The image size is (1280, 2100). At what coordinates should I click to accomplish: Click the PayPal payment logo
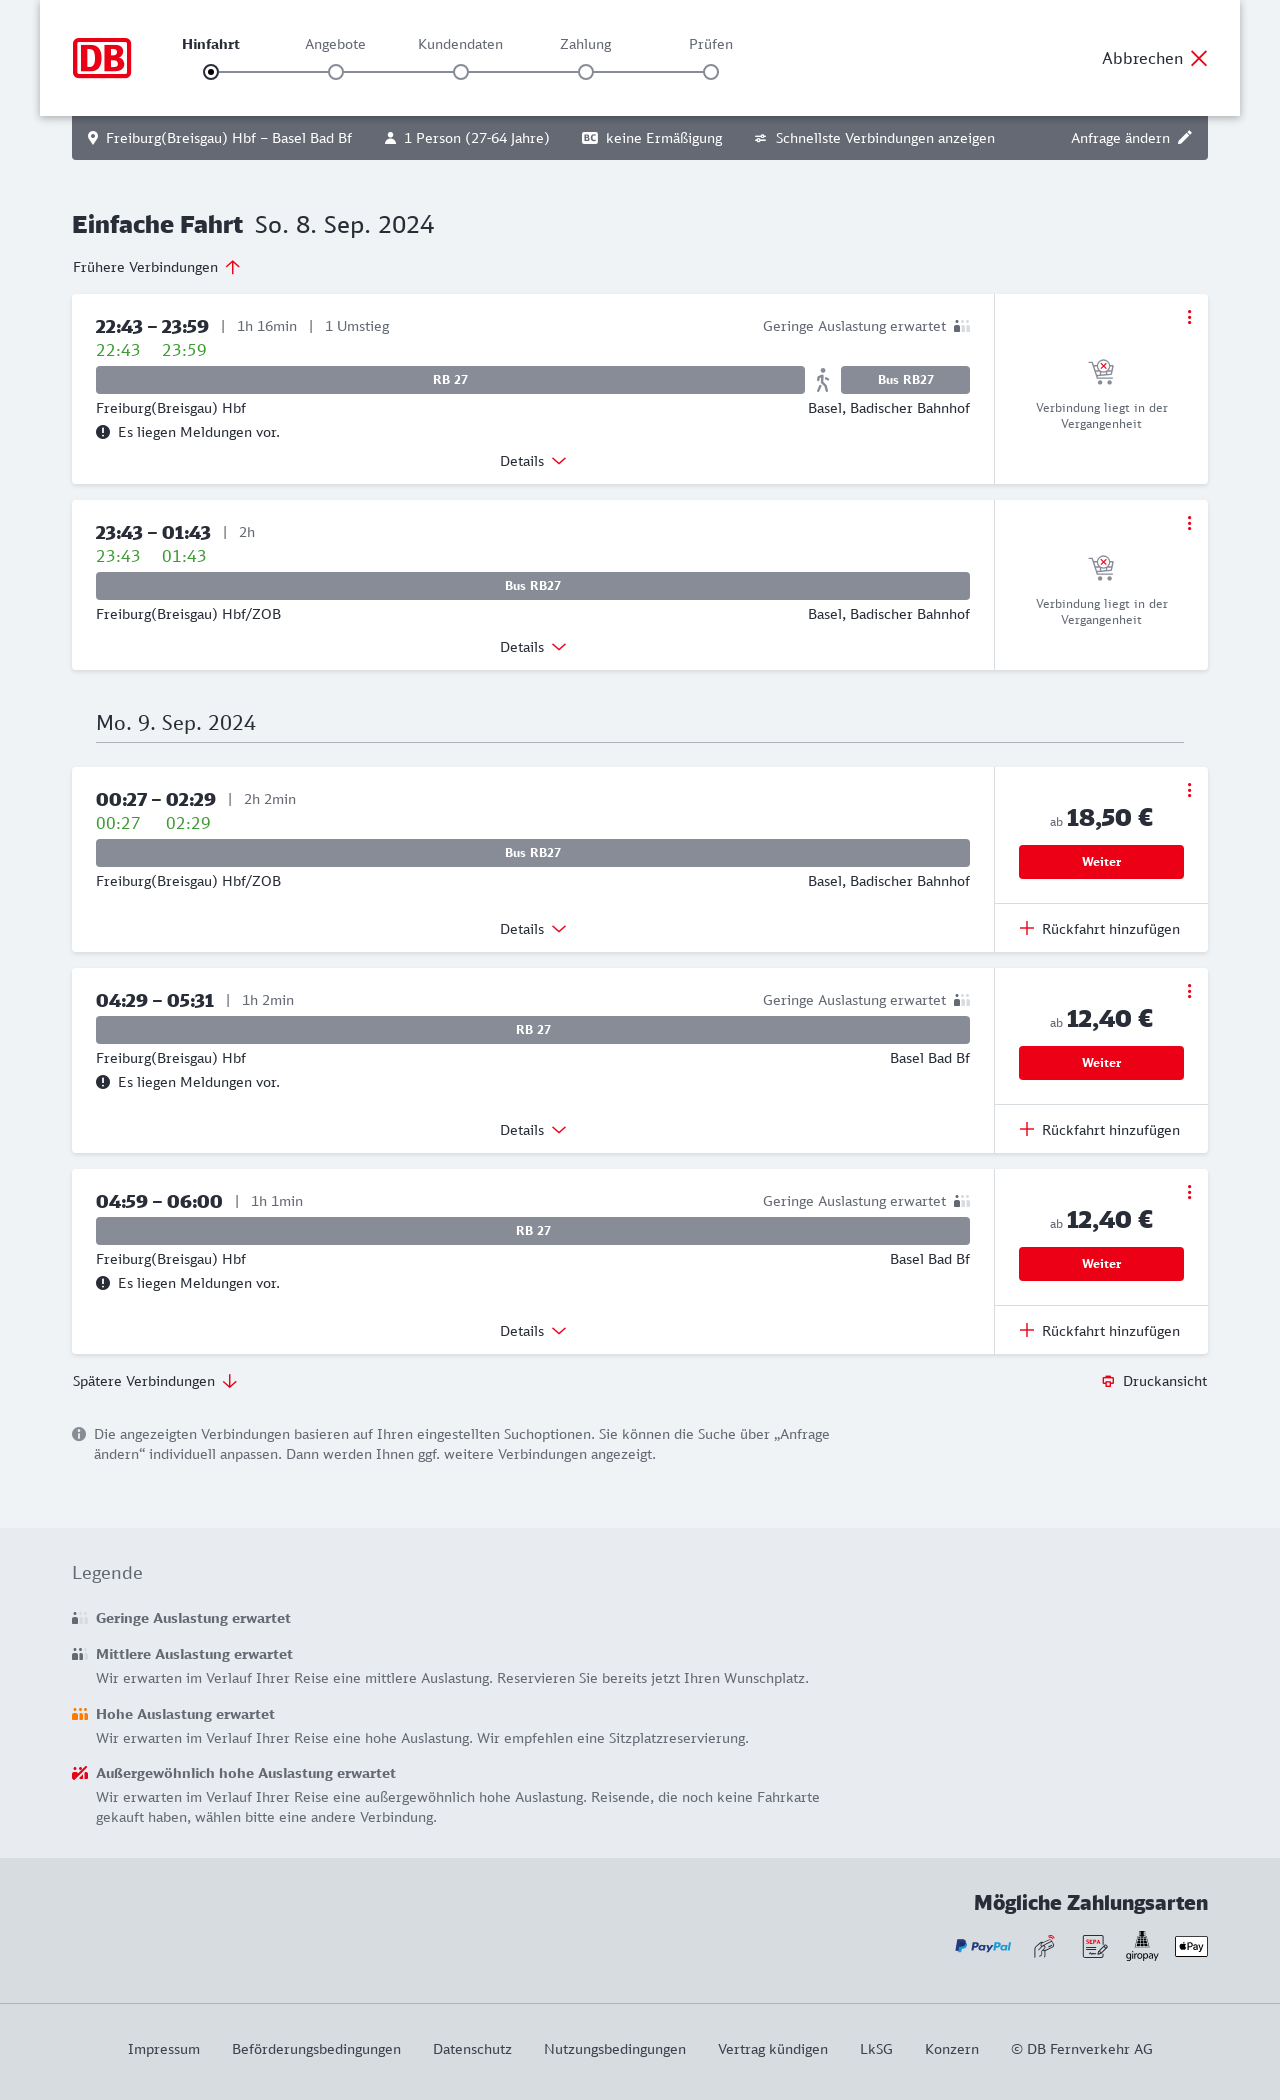coord(983,1946)
